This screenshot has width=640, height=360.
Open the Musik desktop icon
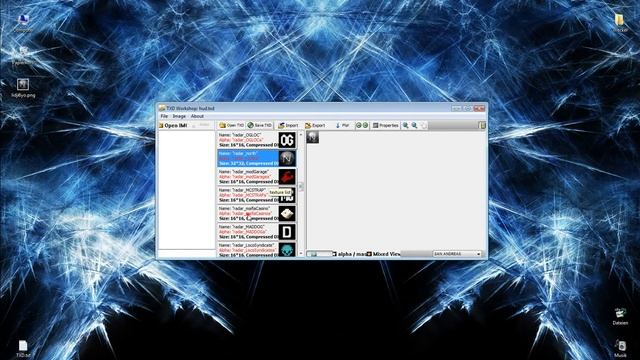(620, 349)
